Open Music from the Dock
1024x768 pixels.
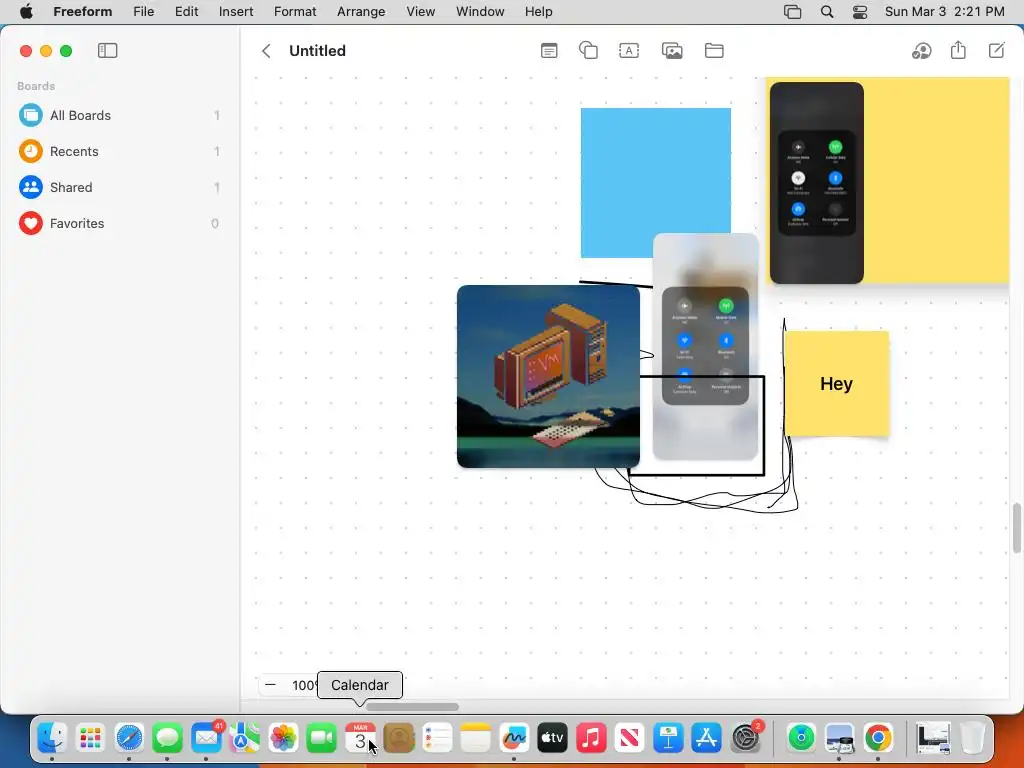pyautogui.click(x=591, y=739)
